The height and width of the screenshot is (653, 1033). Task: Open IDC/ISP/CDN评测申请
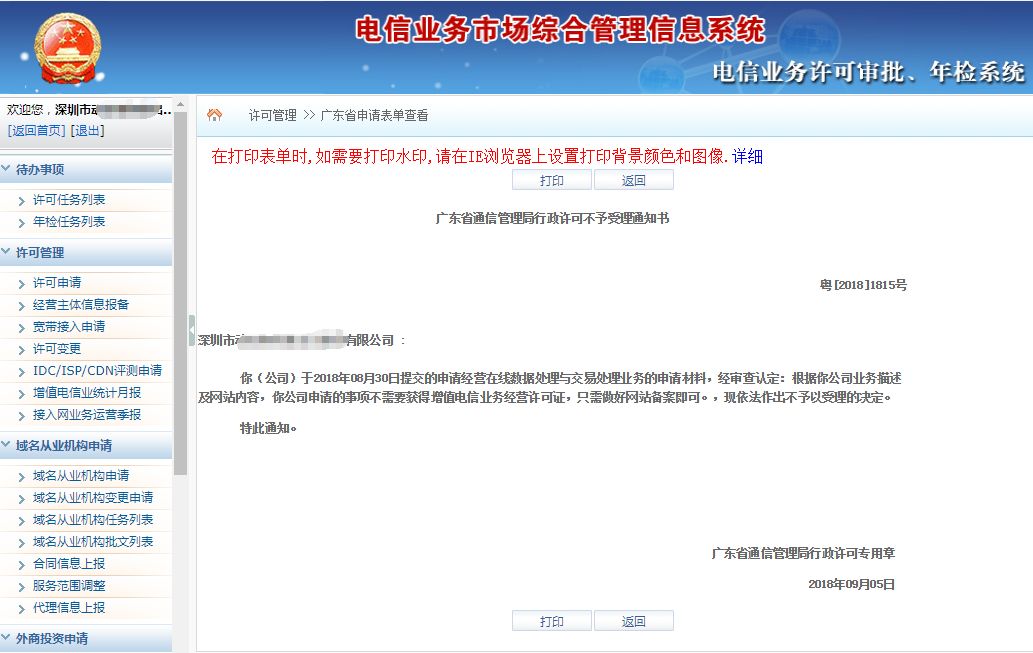[x=98, y=370]
